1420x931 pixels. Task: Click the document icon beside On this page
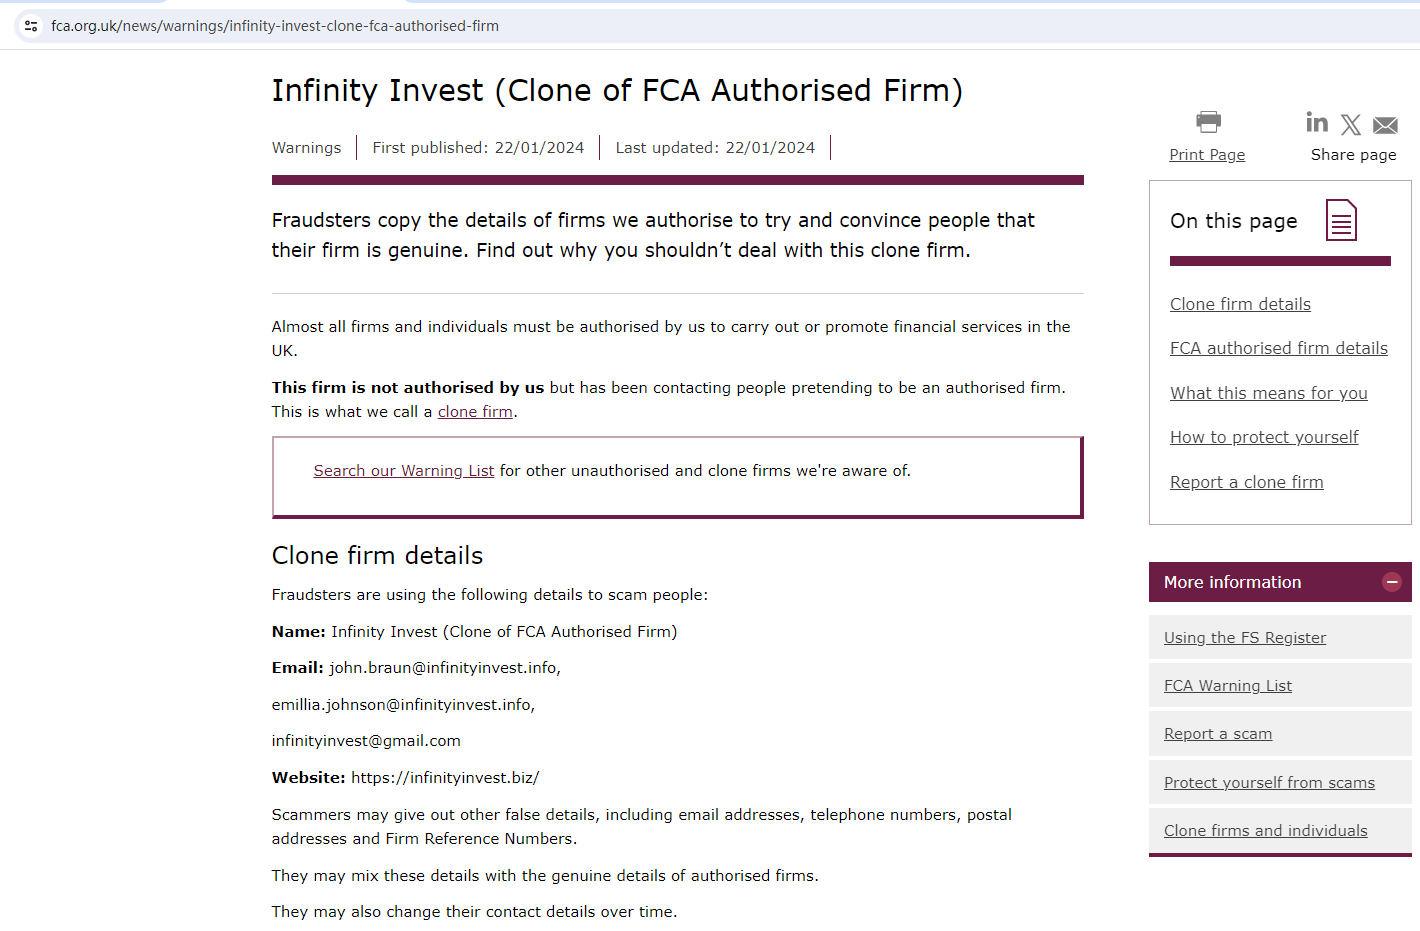[1341, 220]
